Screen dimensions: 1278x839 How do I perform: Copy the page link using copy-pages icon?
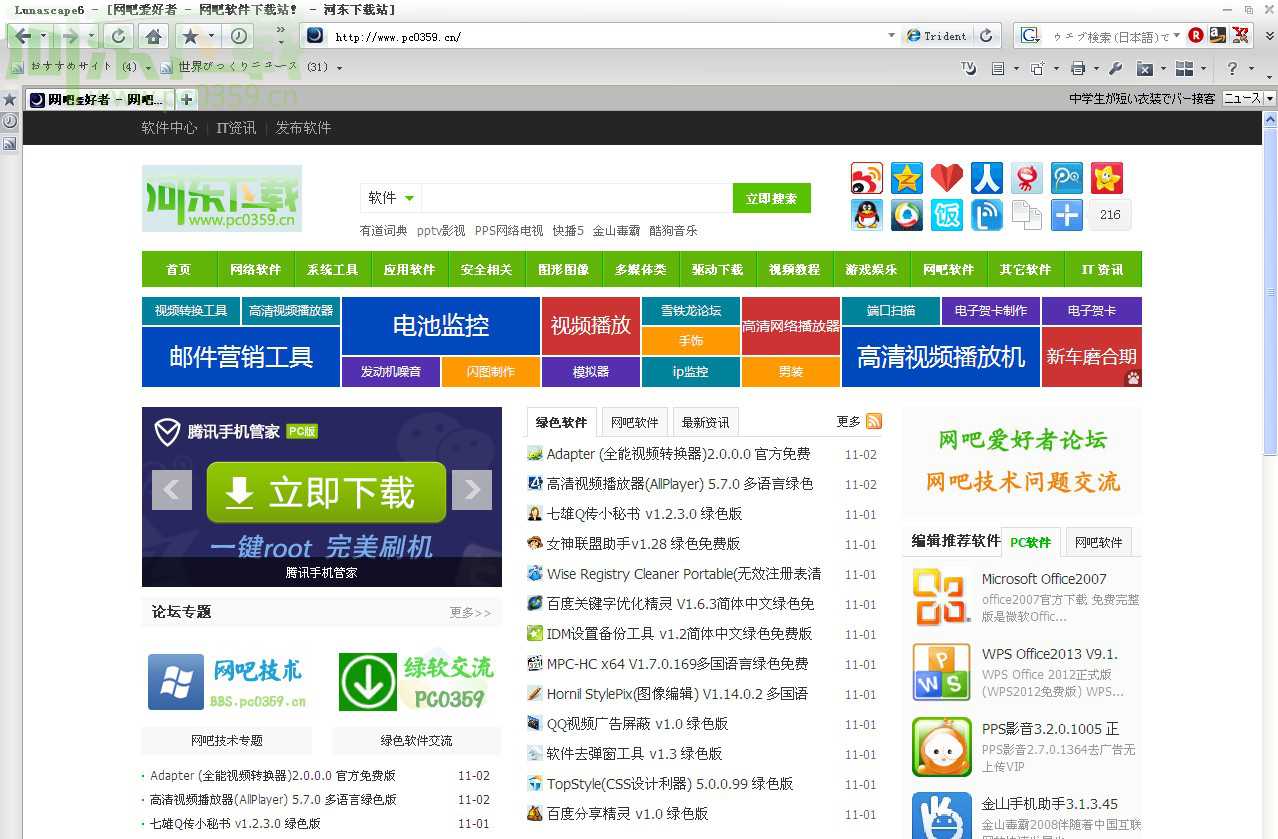point(1026,215)
